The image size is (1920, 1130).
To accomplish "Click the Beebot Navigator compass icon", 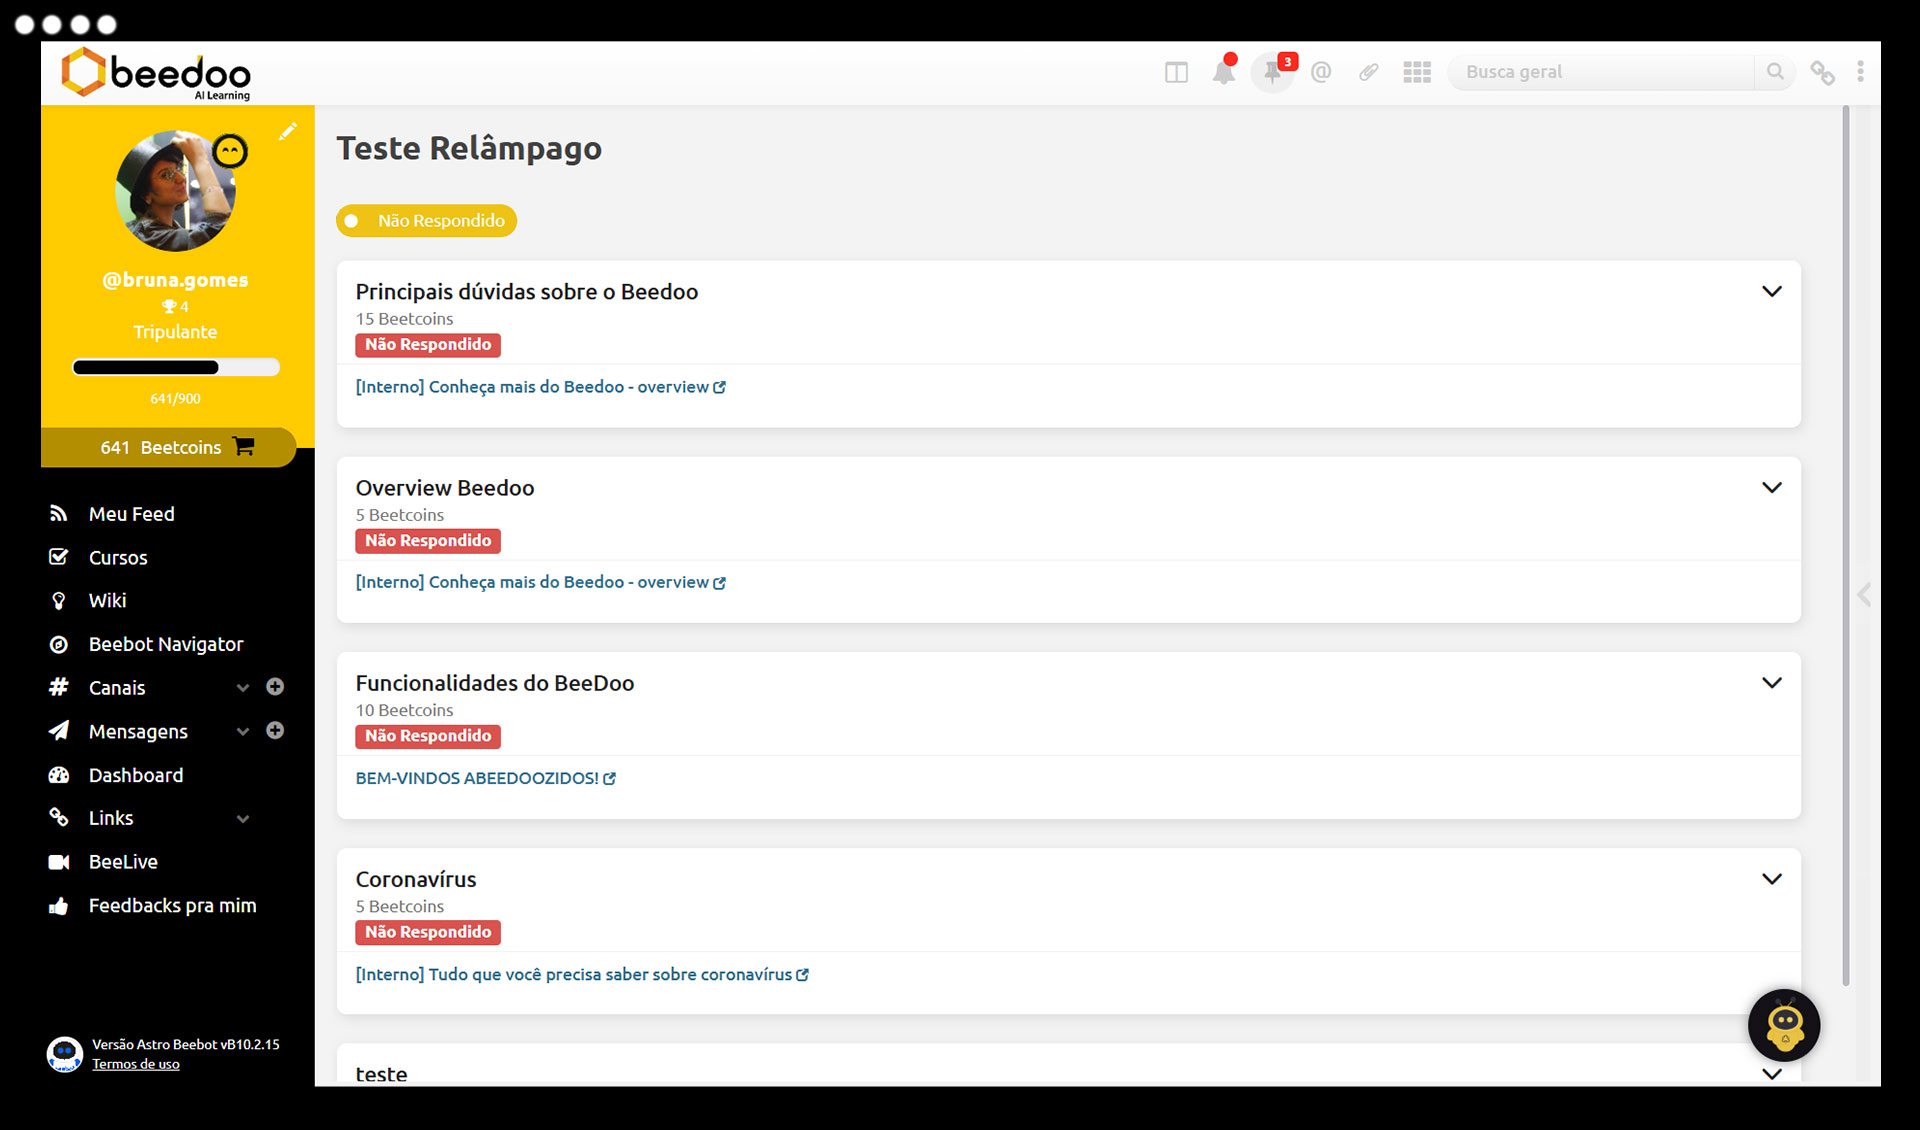I will point(59,645).
